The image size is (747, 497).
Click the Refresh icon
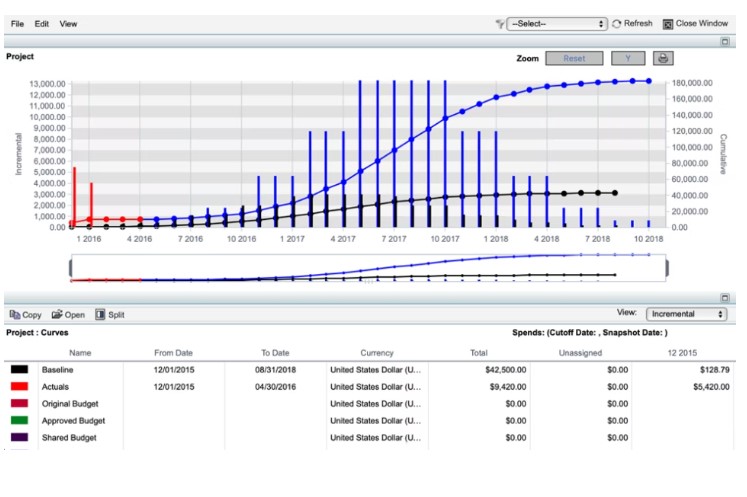point(617,23)
